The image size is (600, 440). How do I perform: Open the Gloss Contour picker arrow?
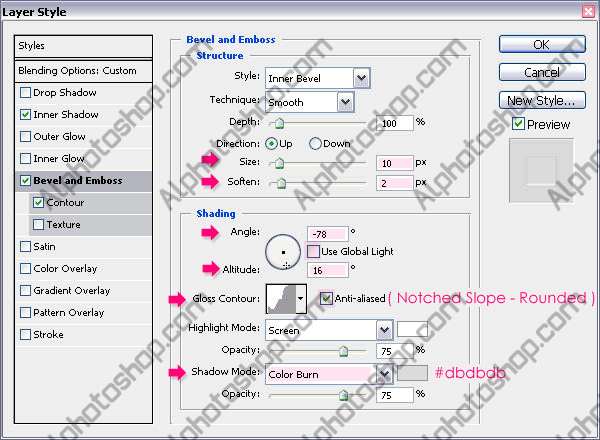[301, 299]
